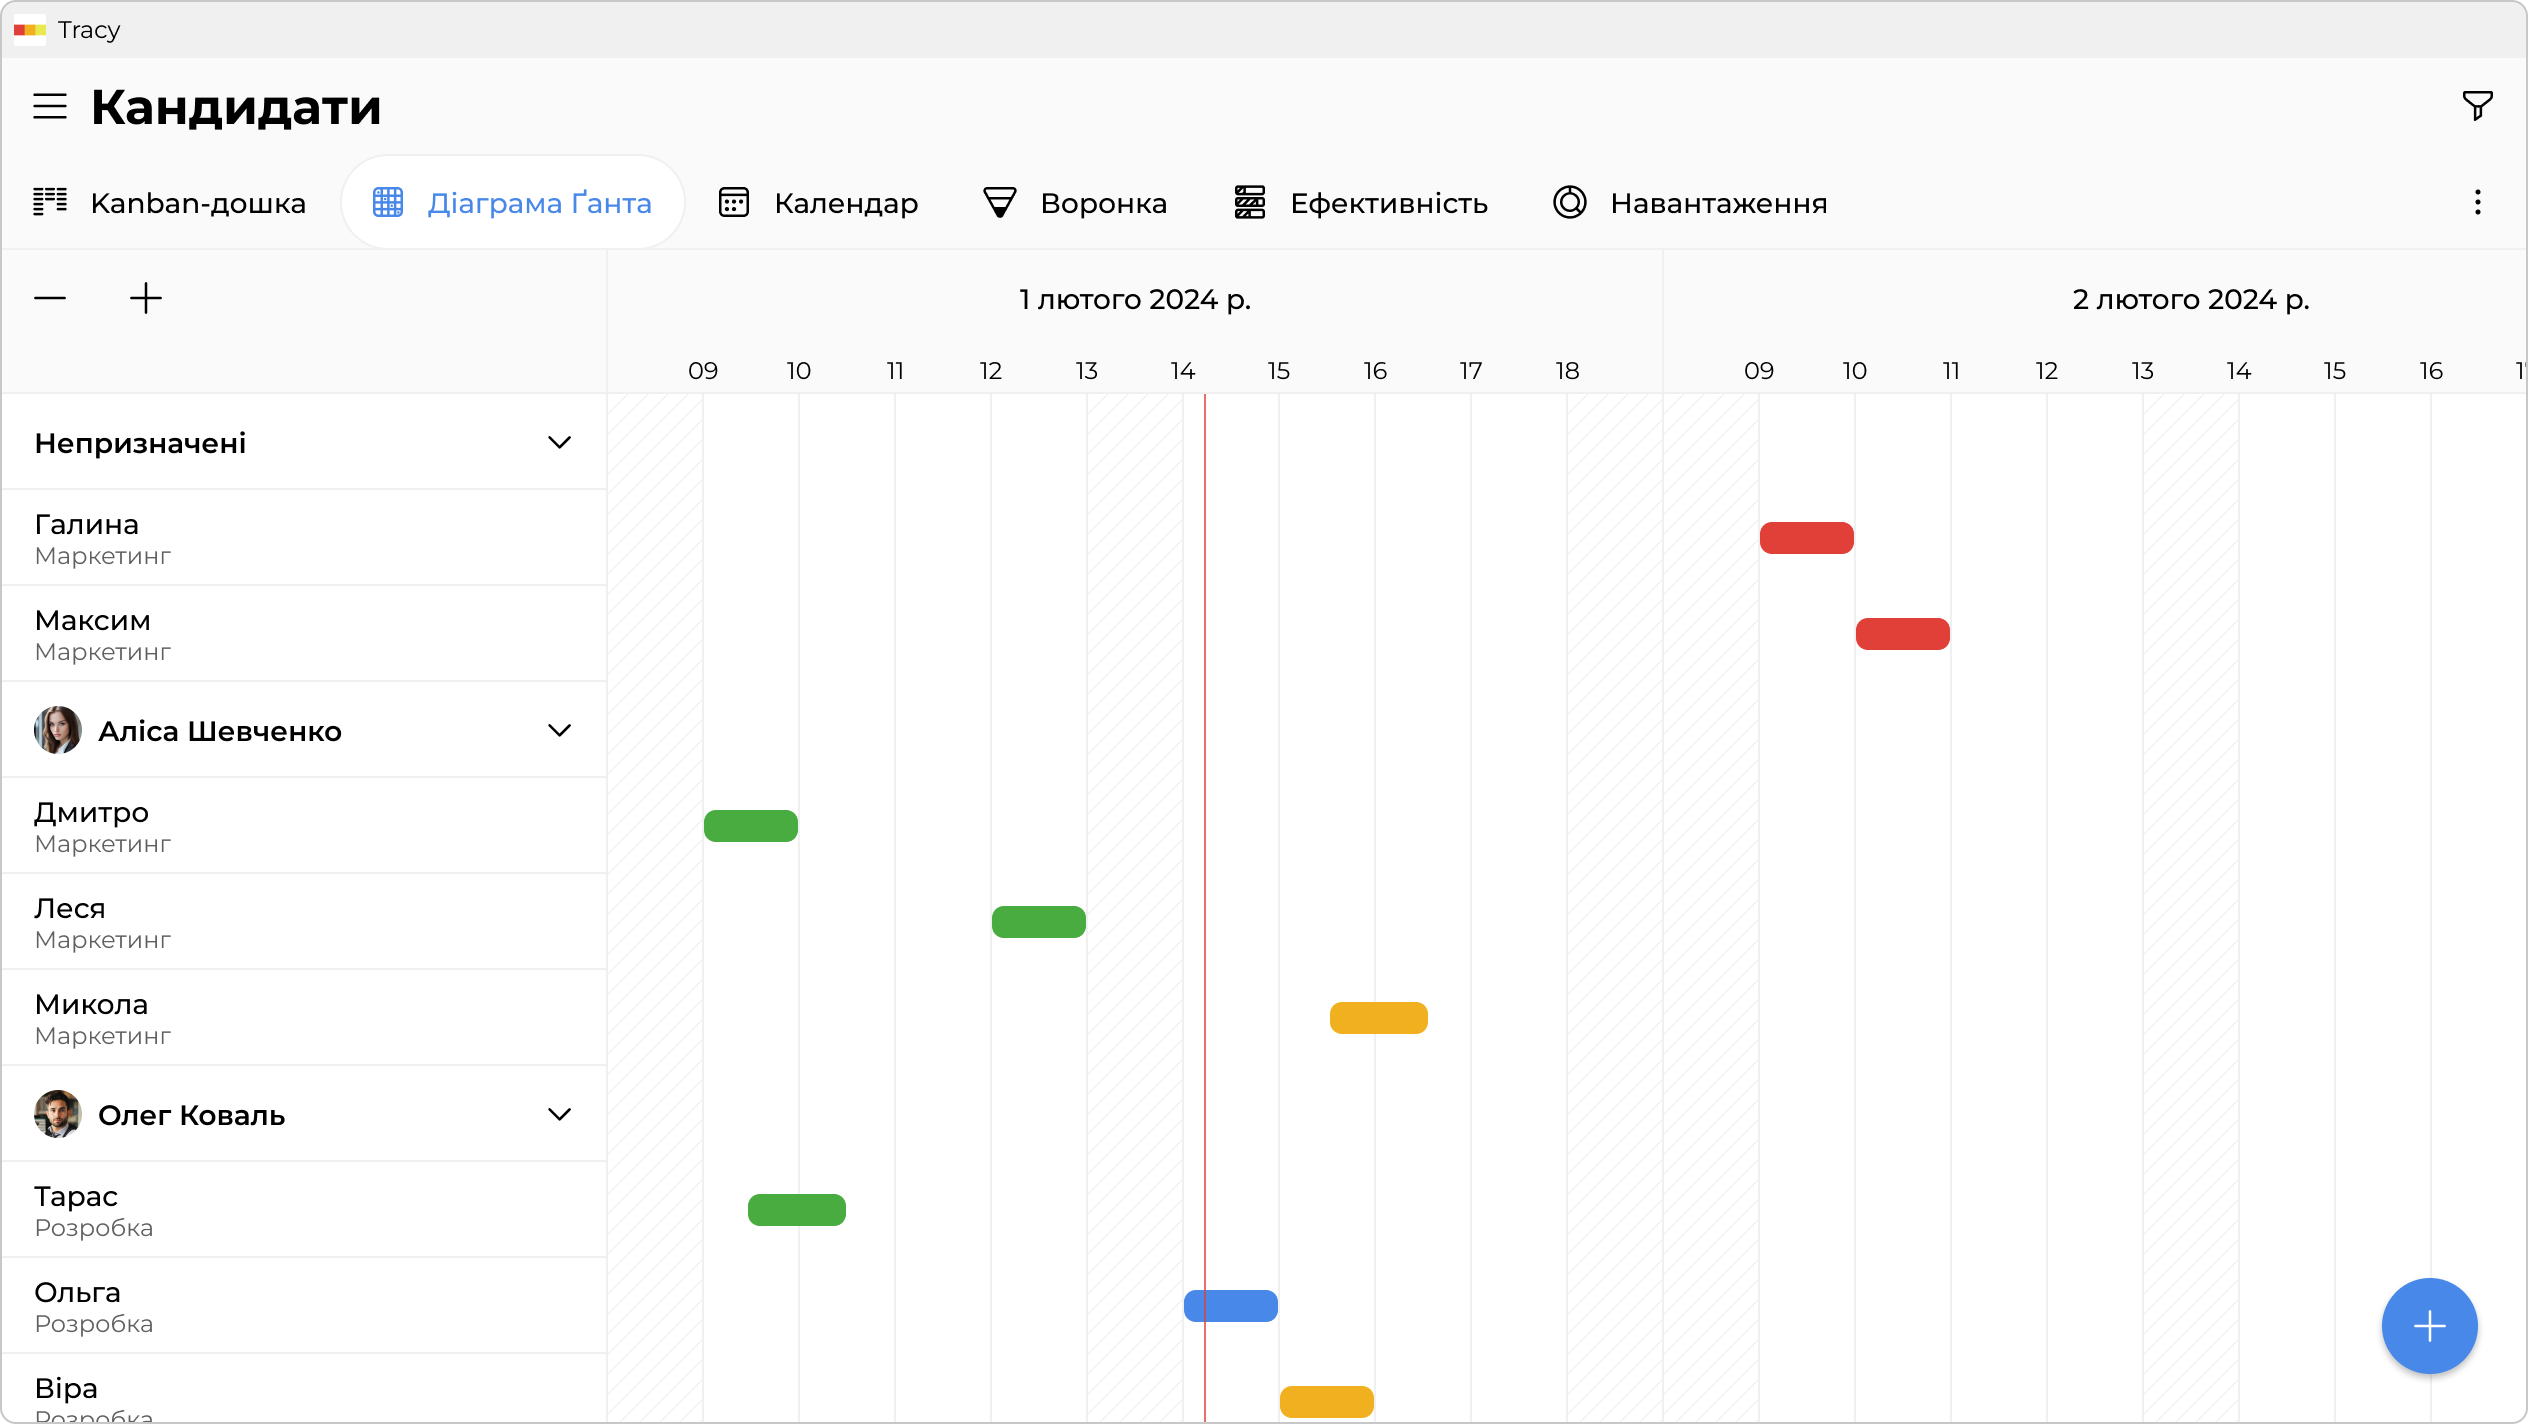The height and width of the screenshot is (1424, 2528).
Task: Click Аліса Шевченко's avatar
Action: pyautogui.click(x=58, y=730)
